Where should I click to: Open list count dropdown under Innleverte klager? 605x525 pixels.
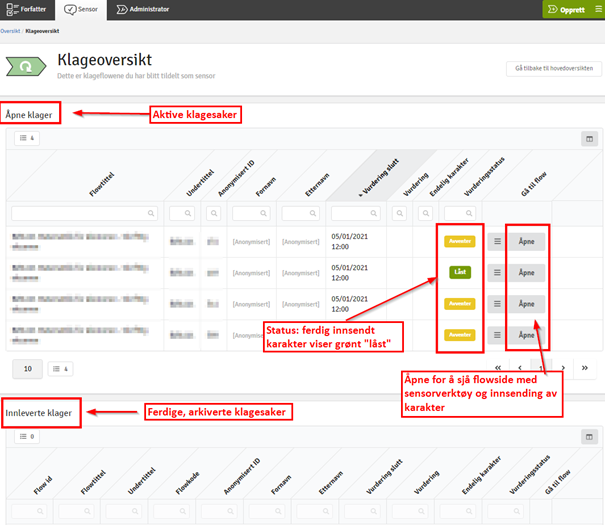28,436
